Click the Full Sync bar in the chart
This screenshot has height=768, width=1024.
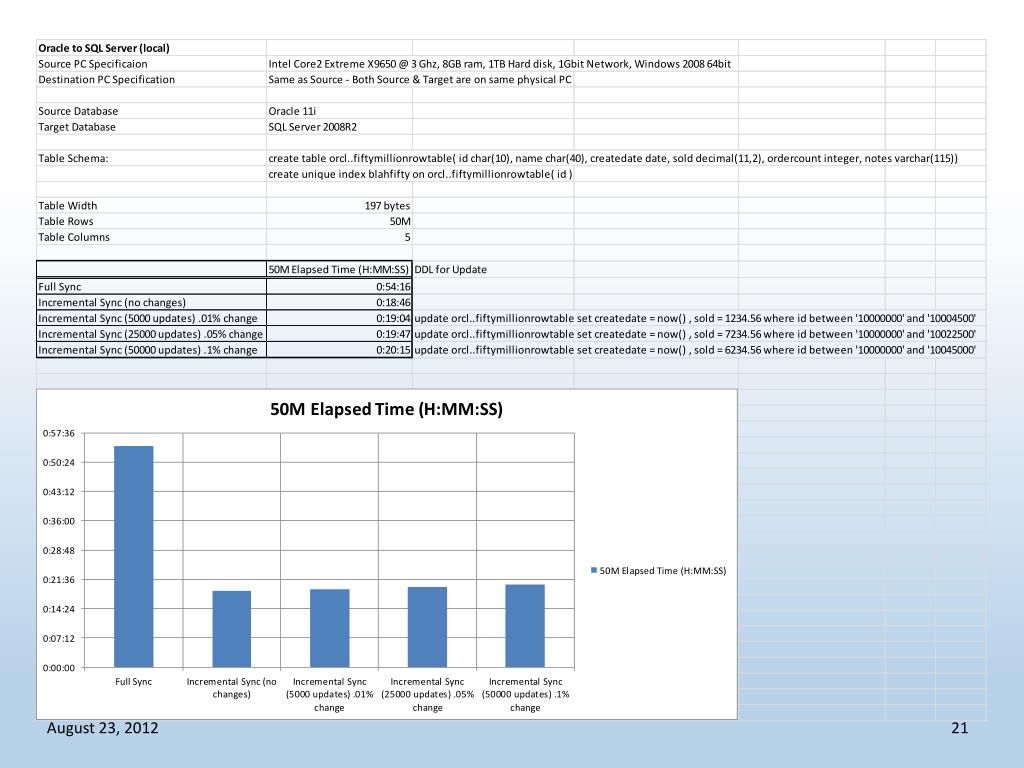(134, 556)
